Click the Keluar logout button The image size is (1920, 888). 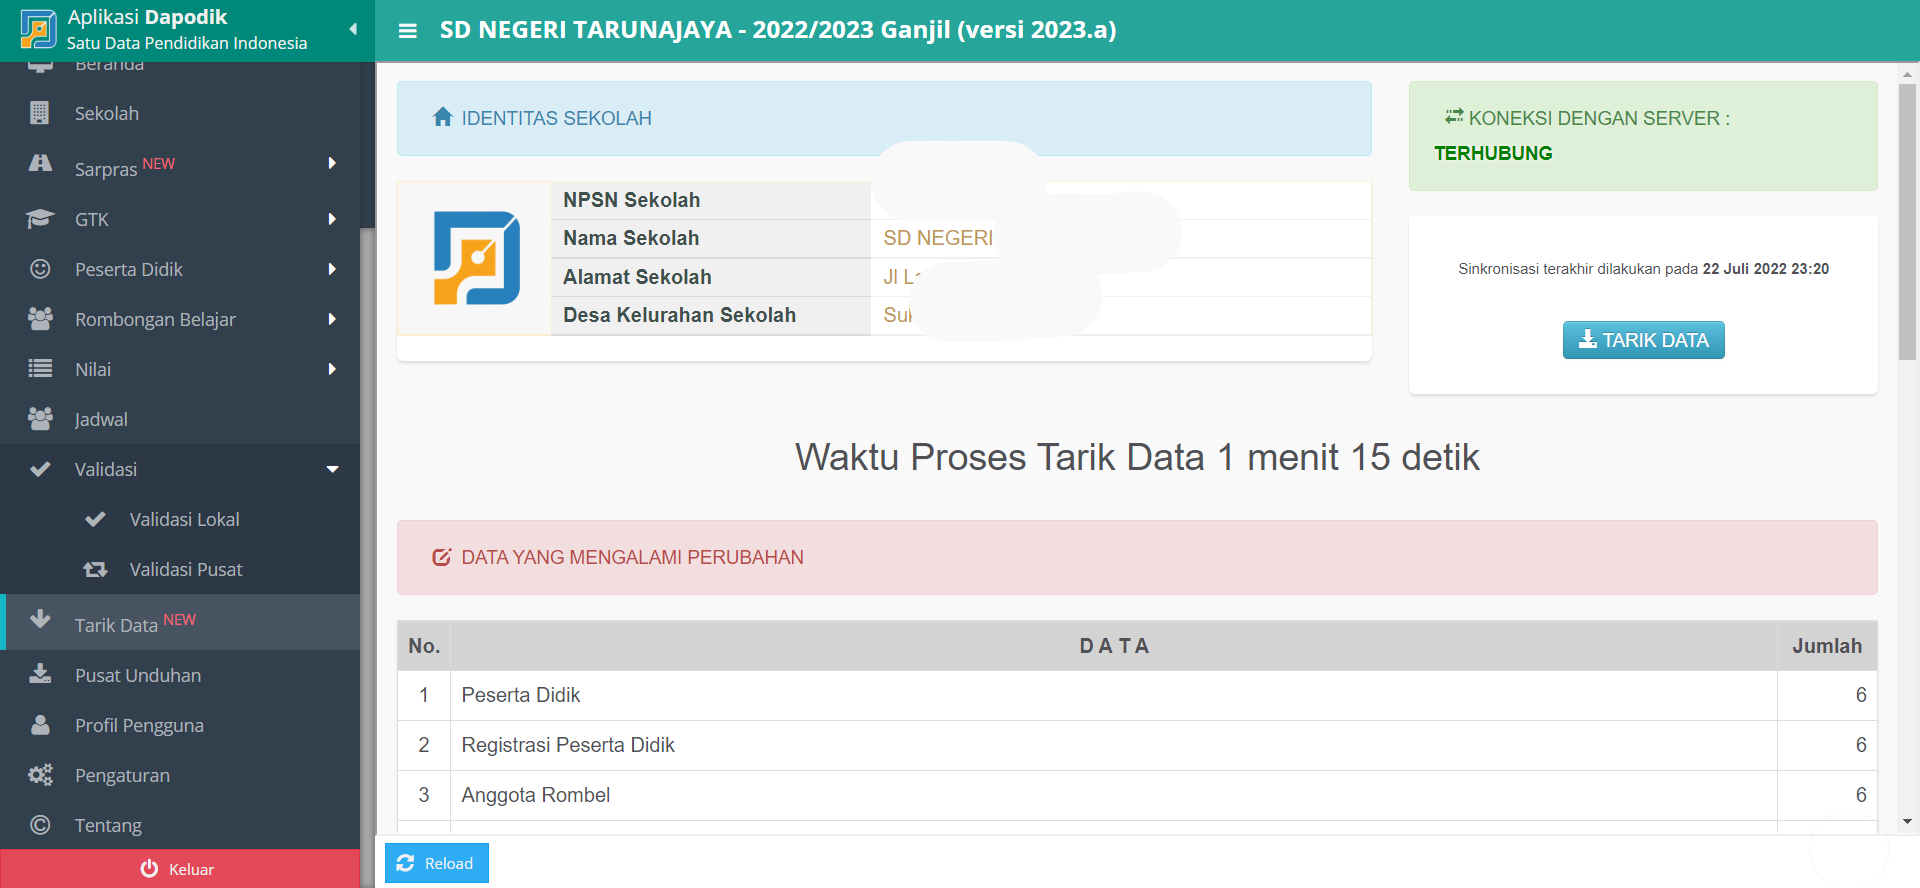tap(180, 869)
